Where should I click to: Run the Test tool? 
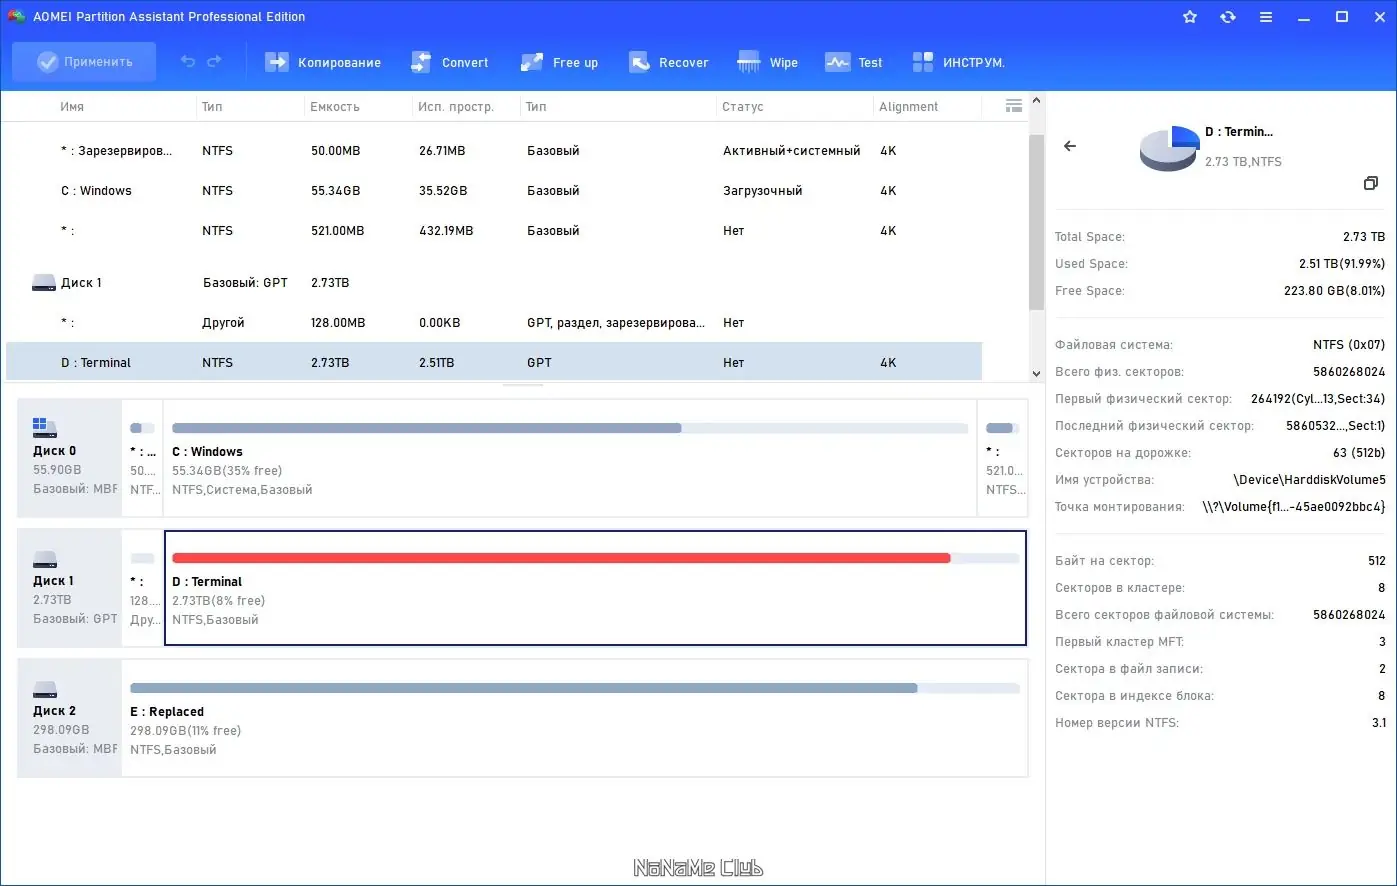coord(853,62)
